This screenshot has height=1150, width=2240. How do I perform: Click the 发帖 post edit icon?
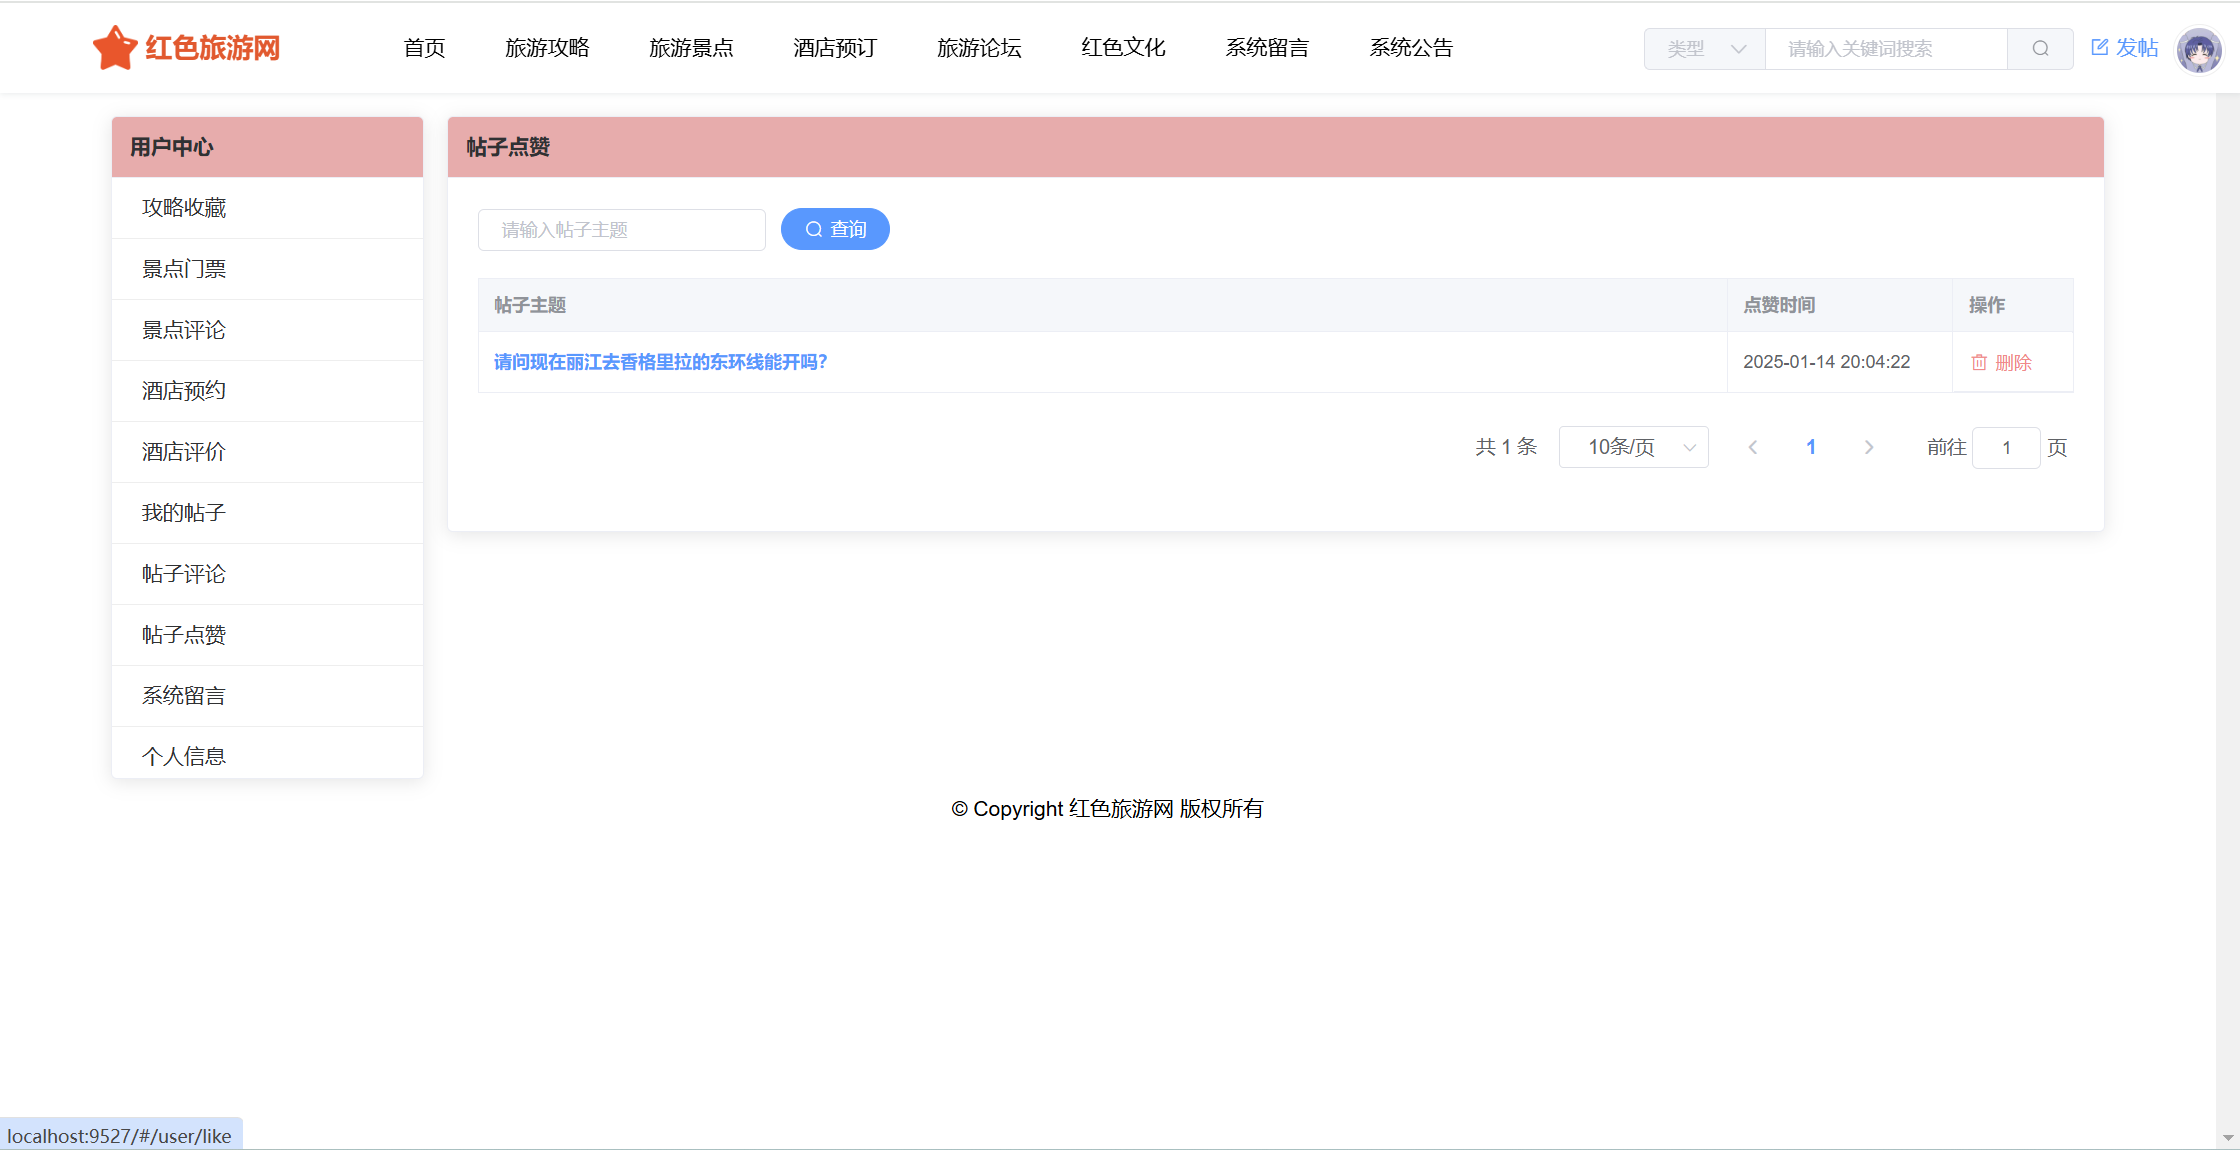coord(2099,47)
